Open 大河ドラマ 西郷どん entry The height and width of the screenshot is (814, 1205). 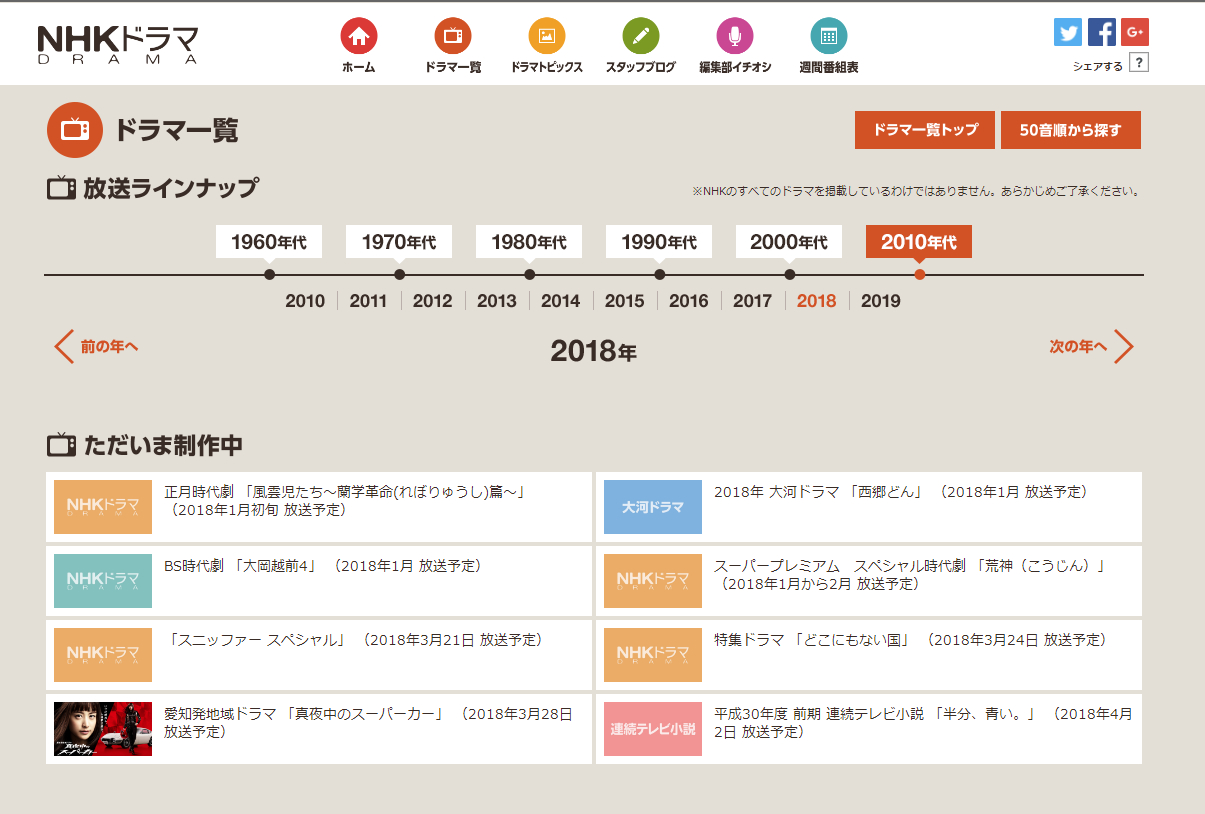point(869,507)
